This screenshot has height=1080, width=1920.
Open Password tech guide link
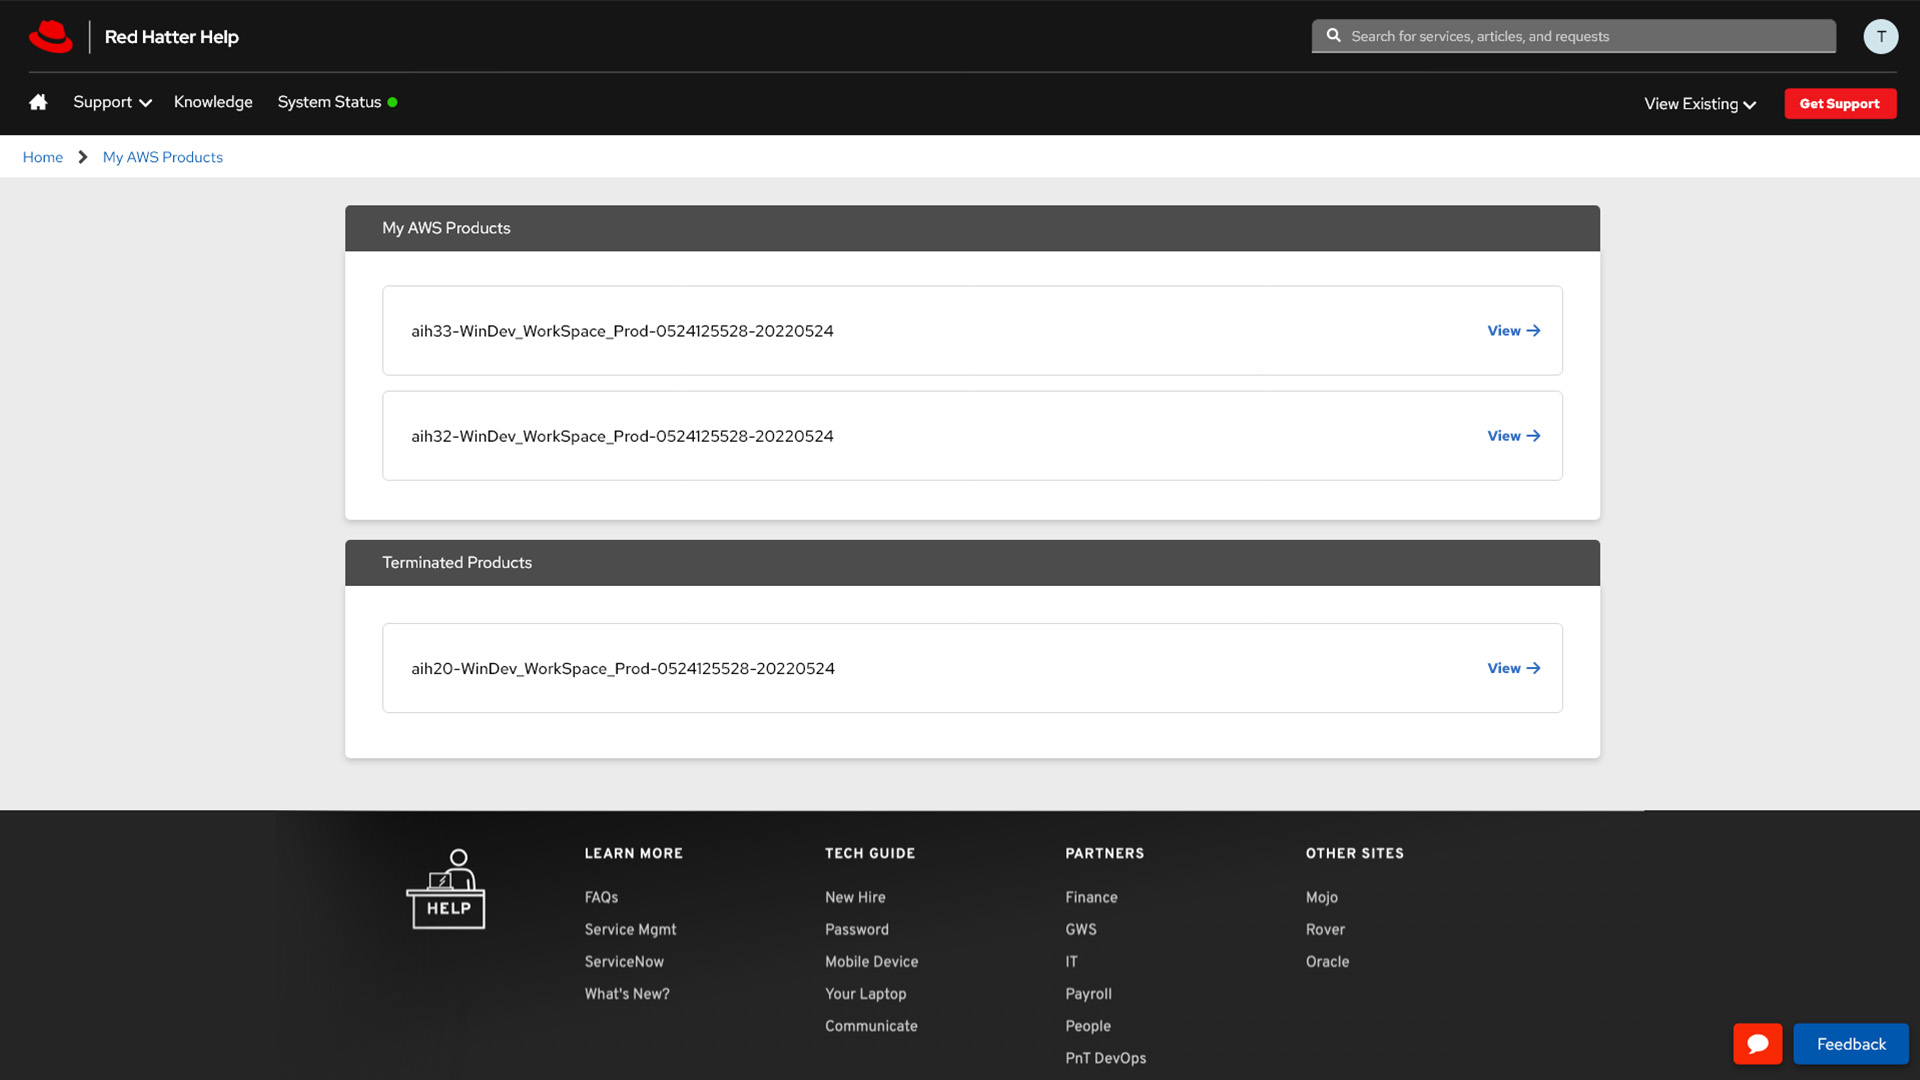click(857, 929)
